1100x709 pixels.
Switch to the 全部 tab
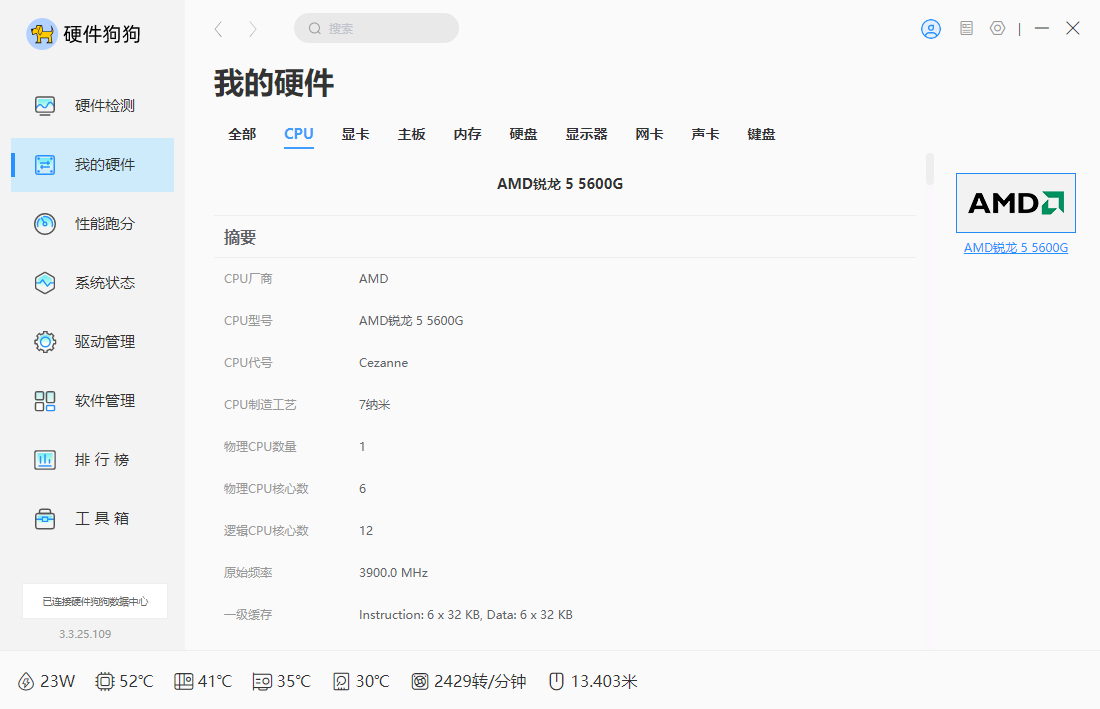coord(242,134)
